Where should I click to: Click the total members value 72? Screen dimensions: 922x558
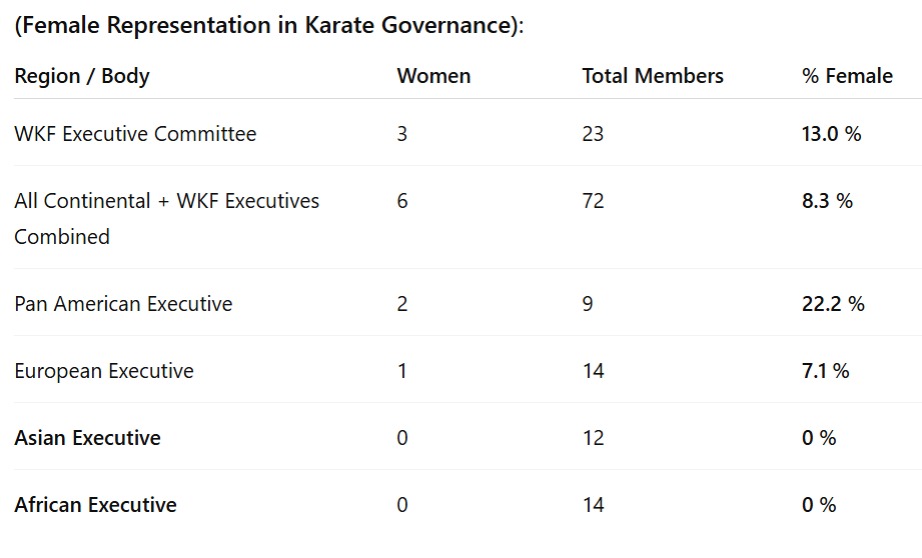(593, 201)
